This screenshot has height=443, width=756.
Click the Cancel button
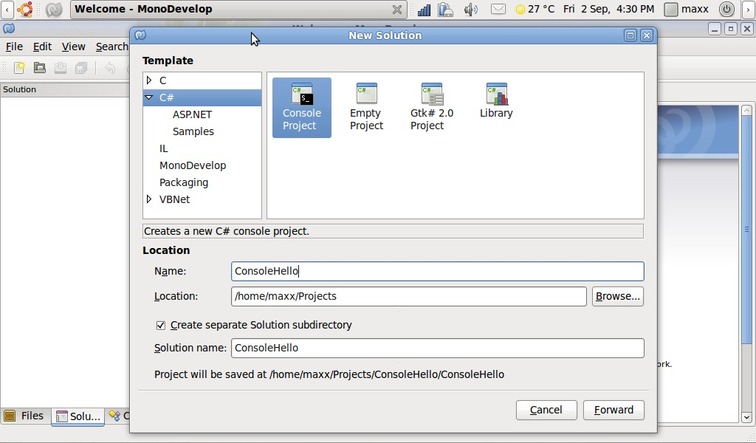(546, 410)
